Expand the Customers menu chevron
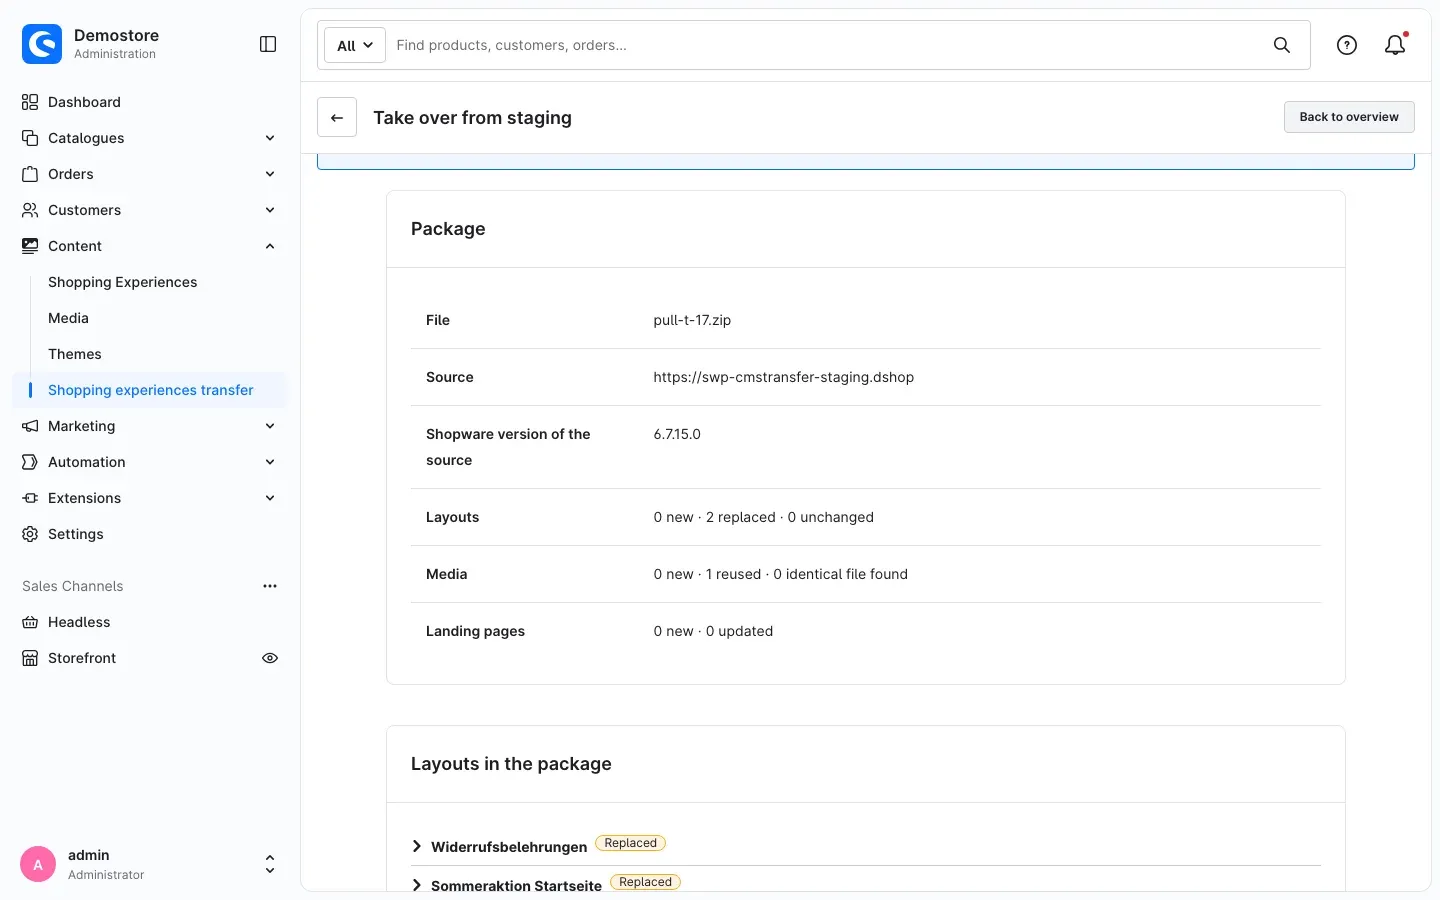The height and width of the screenshot is (900, 1440). [x=270, y=210]
